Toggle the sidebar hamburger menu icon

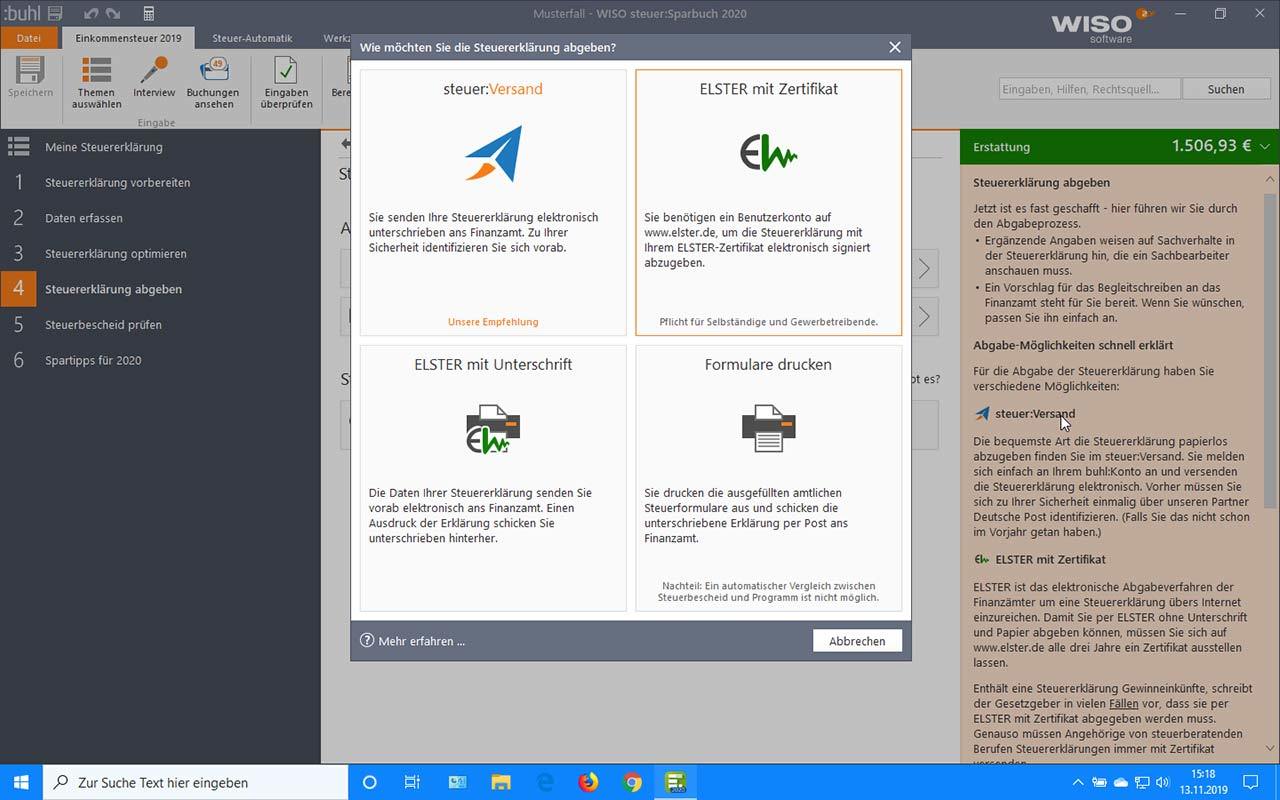point(18,147)
